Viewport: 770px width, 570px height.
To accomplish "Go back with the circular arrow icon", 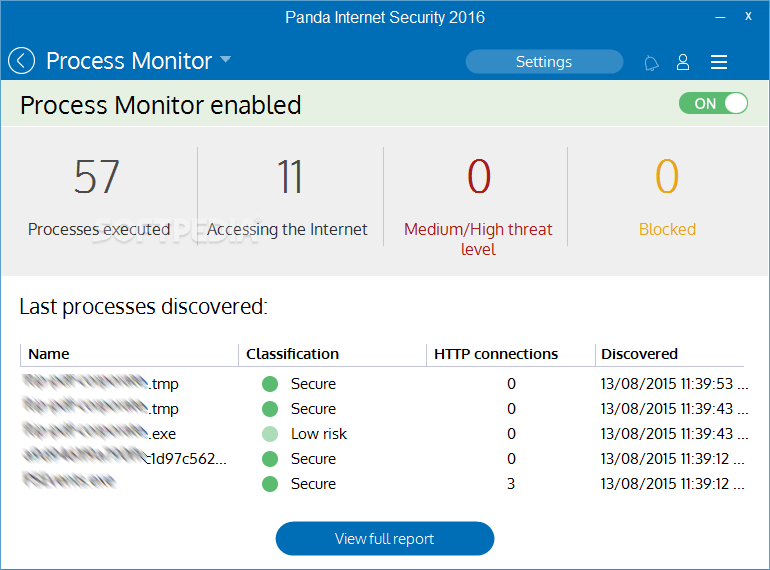I will [x=22, y=61].
